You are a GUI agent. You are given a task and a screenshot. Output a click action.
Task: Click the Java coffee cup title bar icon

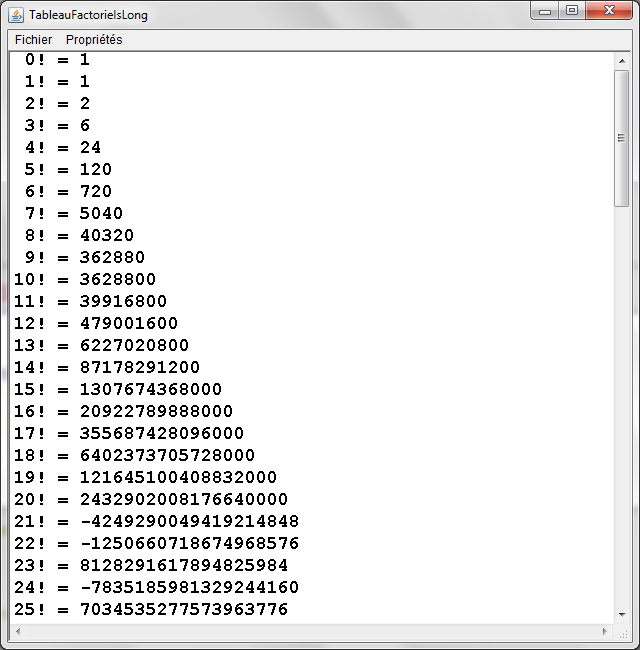[16, 15]
